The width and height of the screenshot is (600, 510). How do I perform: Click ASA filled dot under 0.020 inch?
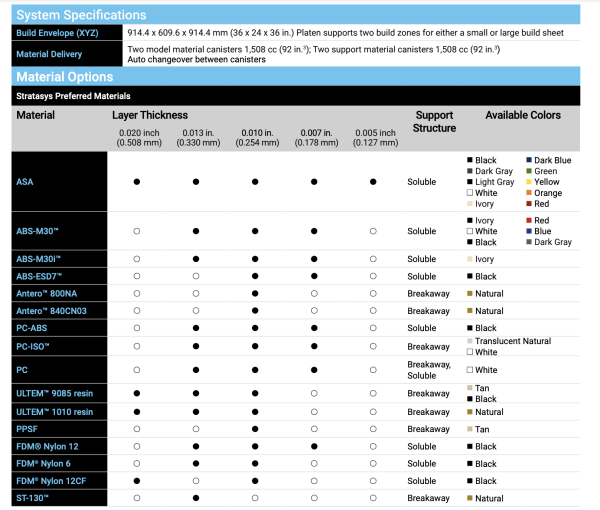point(136,182)
